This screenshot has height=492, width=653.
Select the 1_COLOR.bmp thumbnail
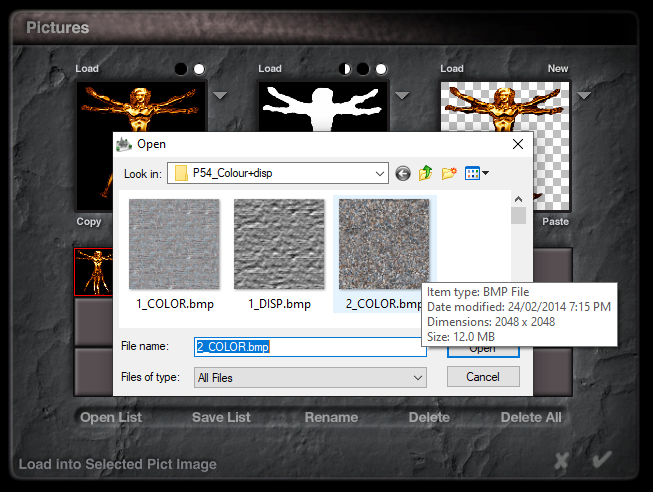174,244
